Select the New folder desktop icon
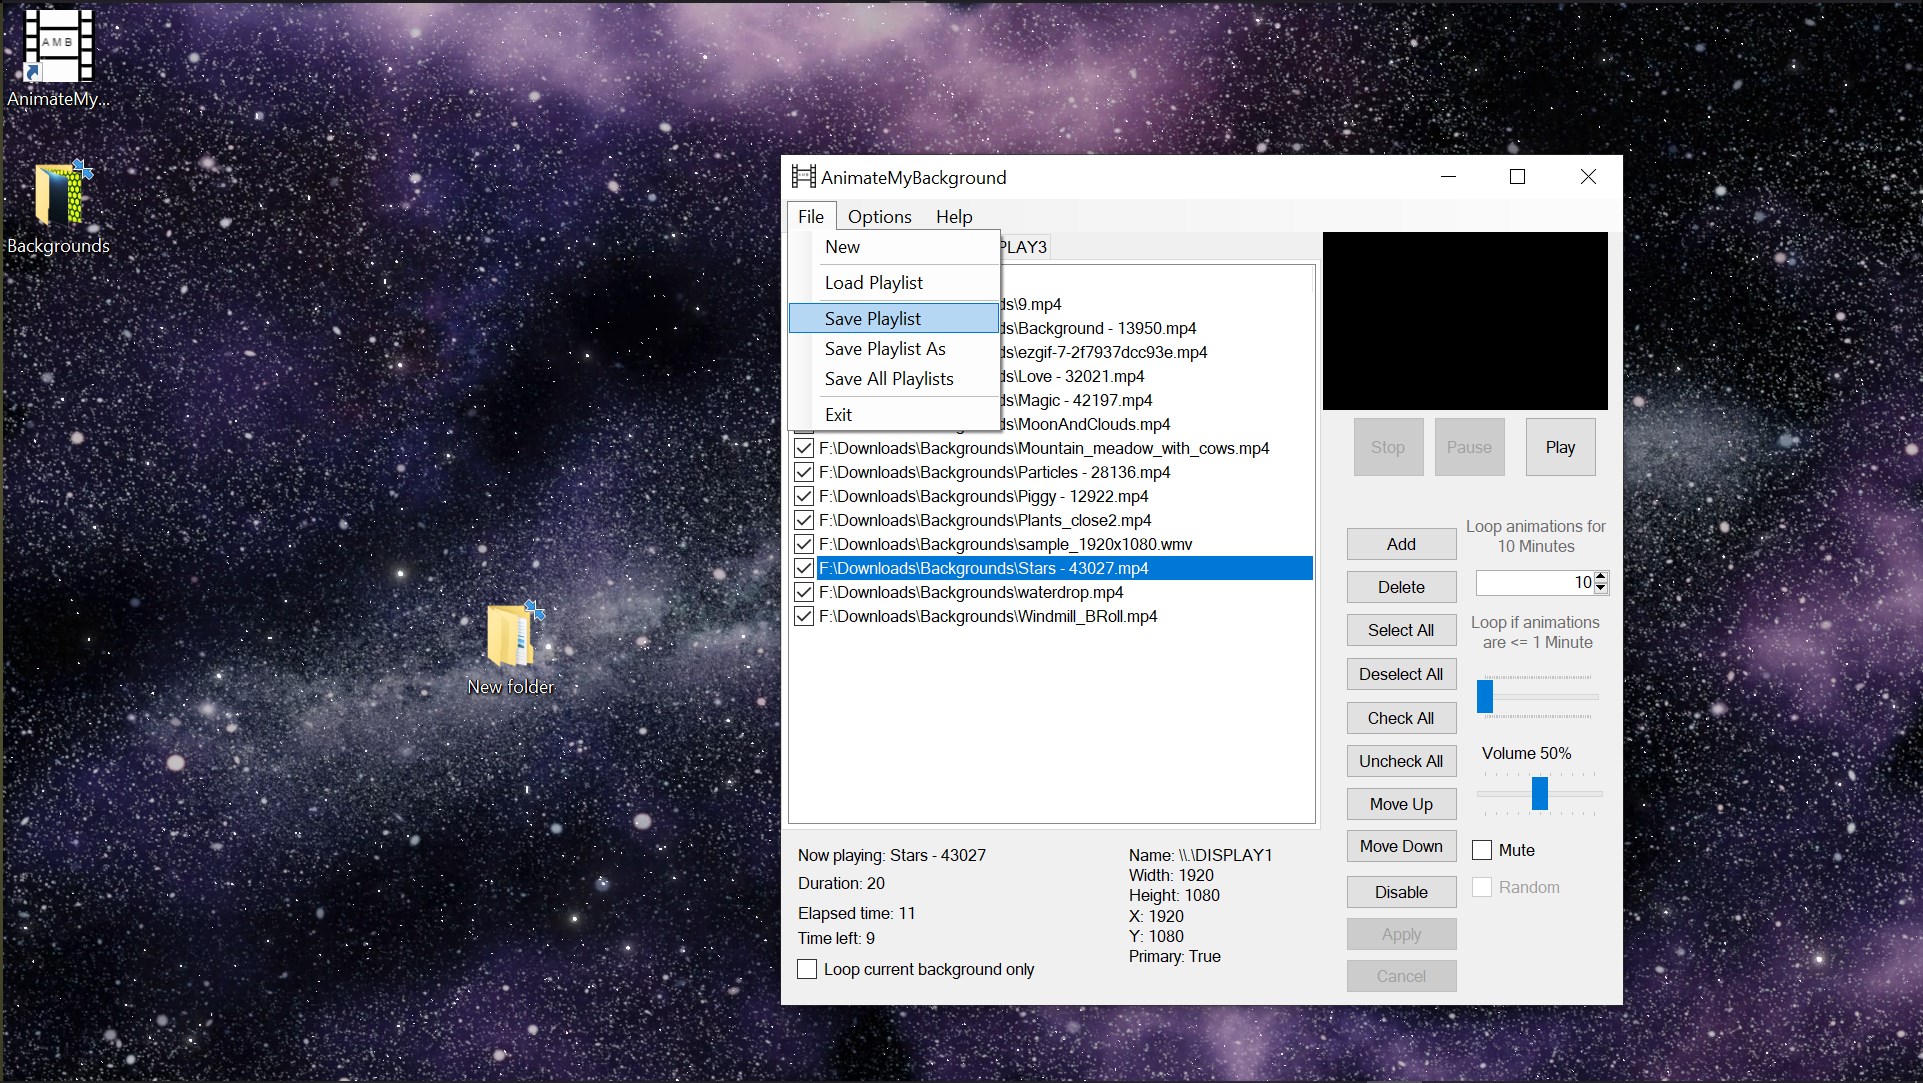 512,637
